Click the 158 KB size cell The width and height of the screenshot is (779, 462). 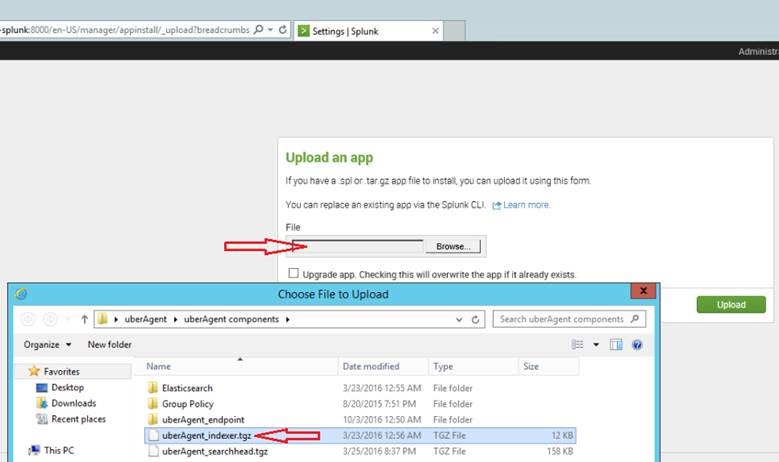click(560, 452)
